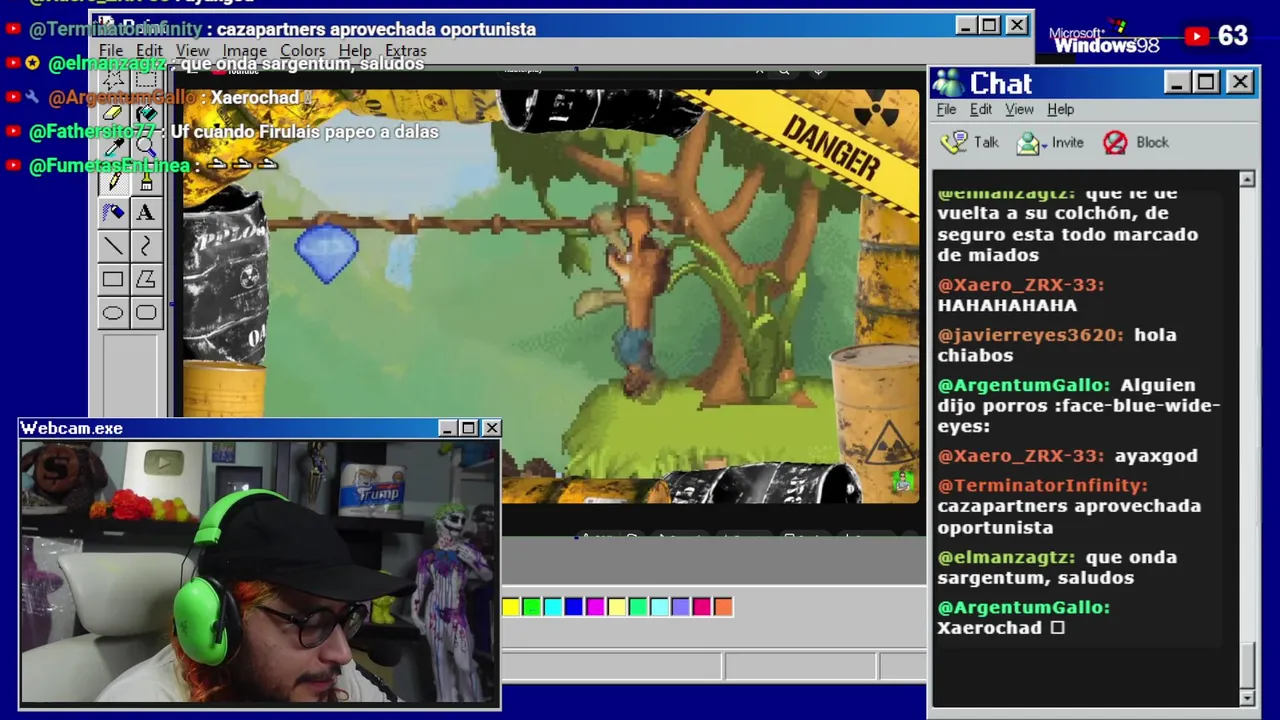The height and width of the screenshot is (720, 1280).
Task: Click the Block button label
Action: [1152, 143]
